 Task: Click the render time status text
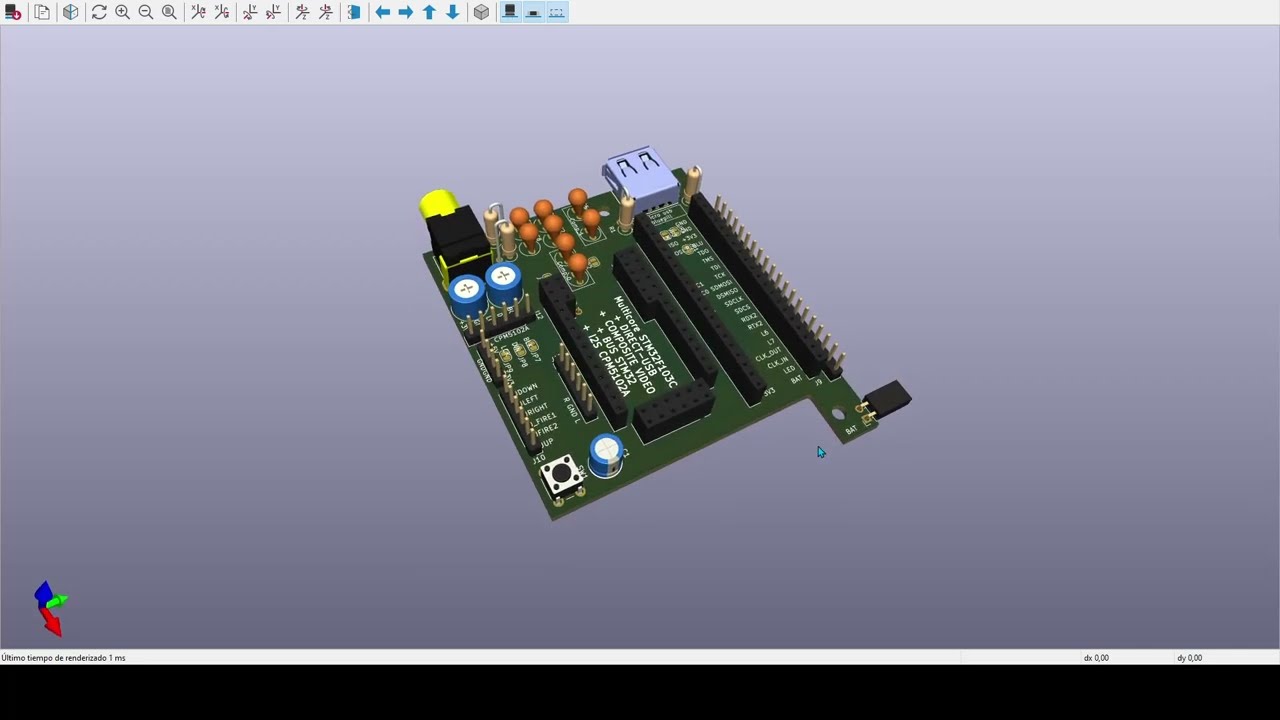(x=63, y=658)
